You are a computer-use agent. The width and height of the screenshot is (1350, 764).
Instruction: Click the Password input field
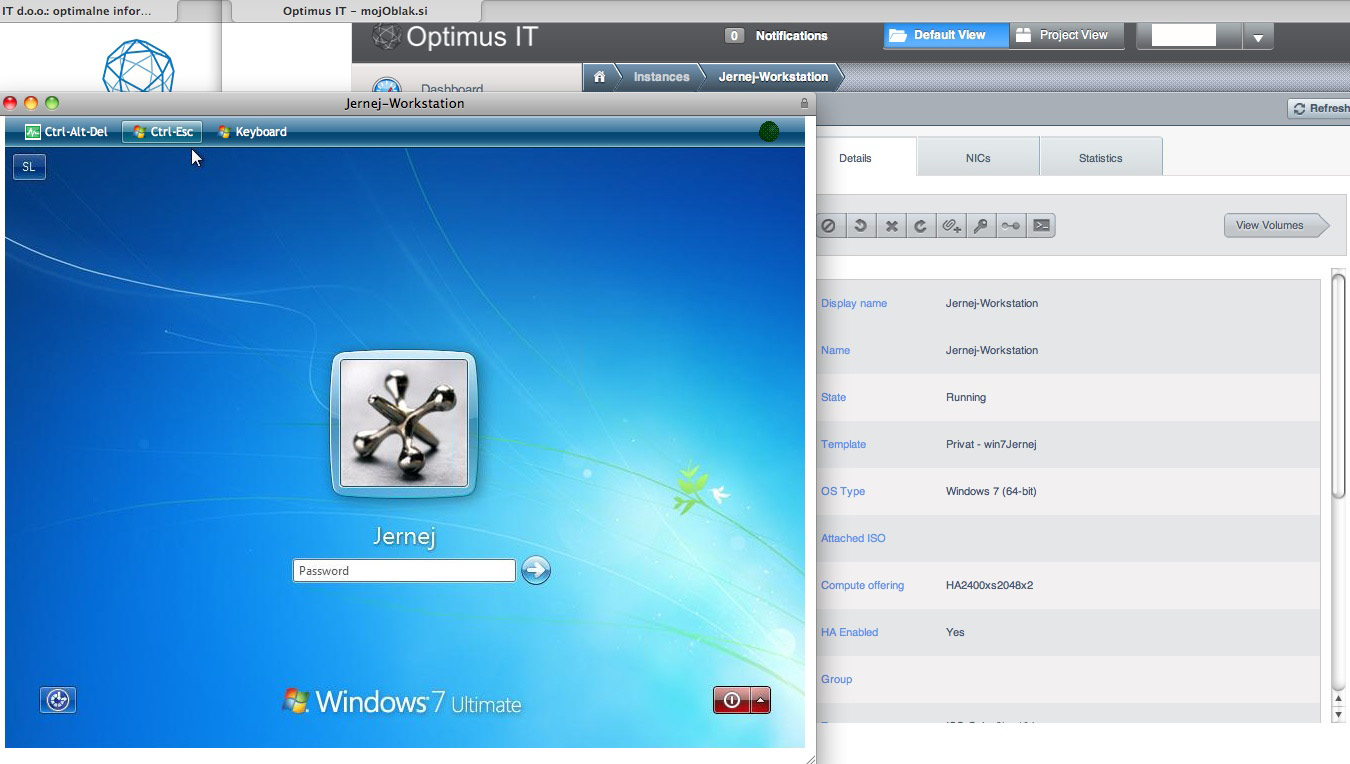403,571
